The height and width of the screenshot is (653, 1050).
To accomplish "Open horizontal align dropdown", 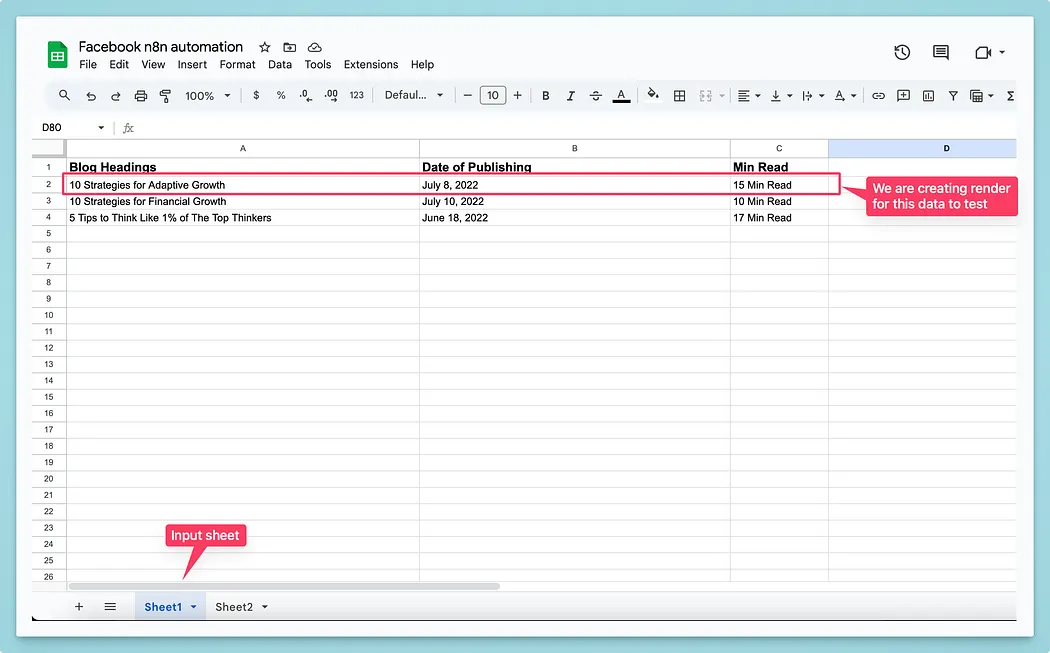I will [x=748, y=96].
